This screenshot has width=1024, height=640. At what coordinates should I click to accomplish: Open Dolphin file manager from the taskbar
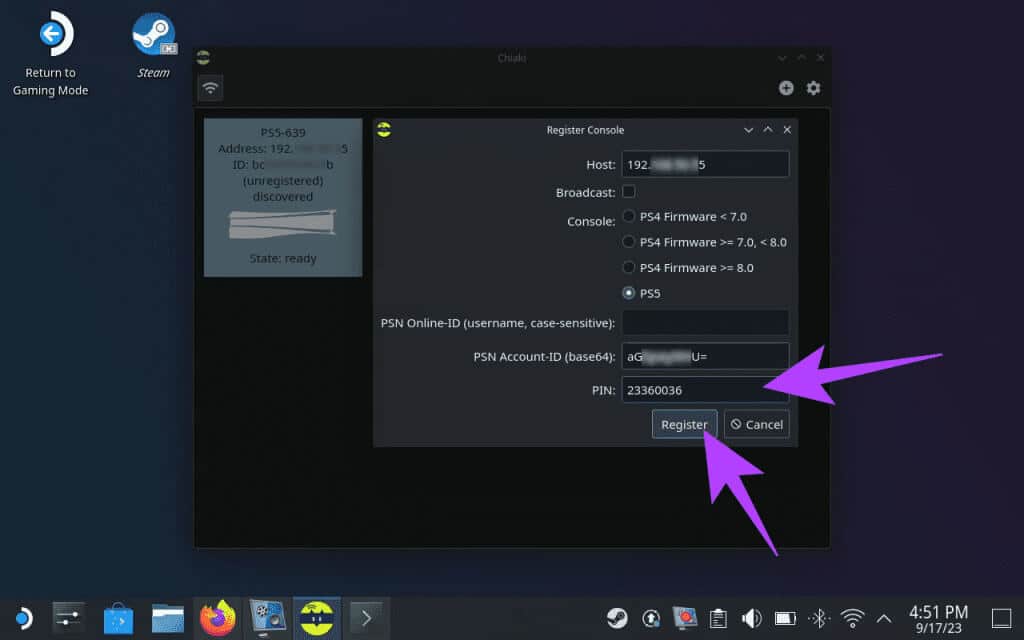coord(168,618)
